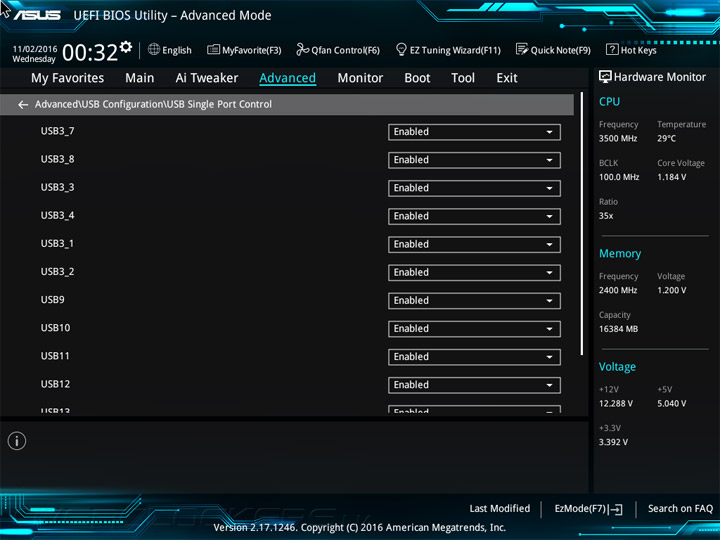Viewport: 720px width, 540px height.
Task: Click the ASUS logo
Action: (37, 15)
